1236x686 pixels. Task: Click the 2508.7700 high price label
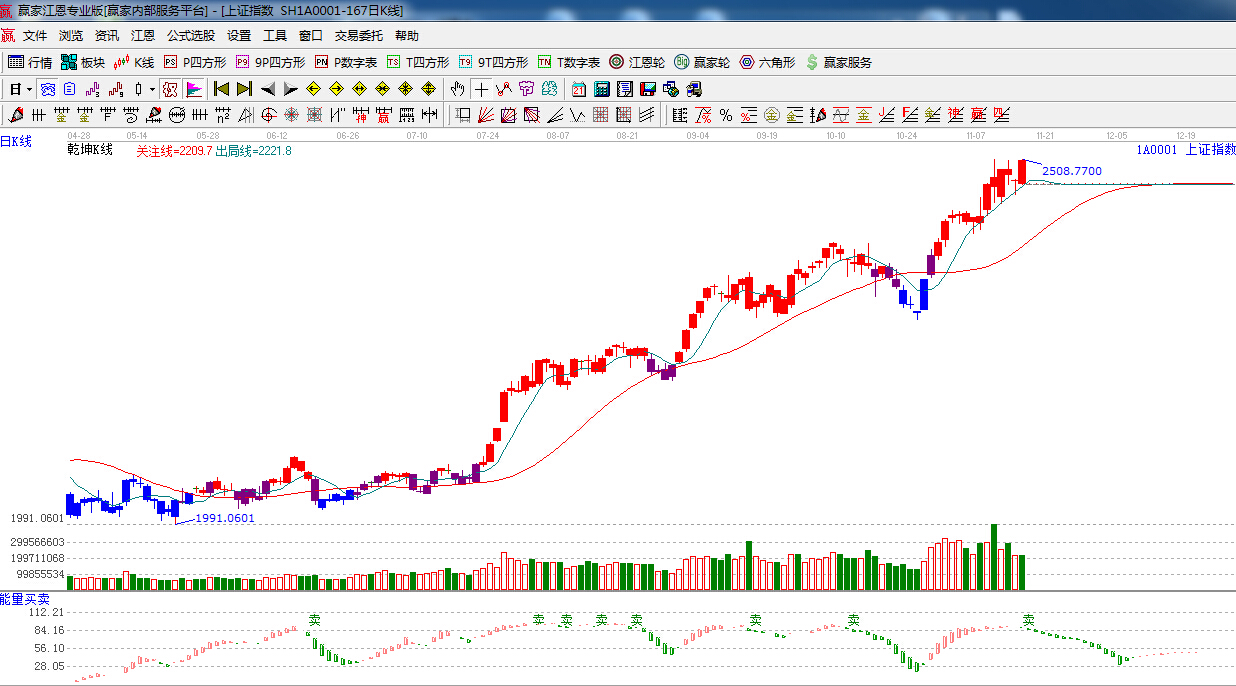(1071, 171)
